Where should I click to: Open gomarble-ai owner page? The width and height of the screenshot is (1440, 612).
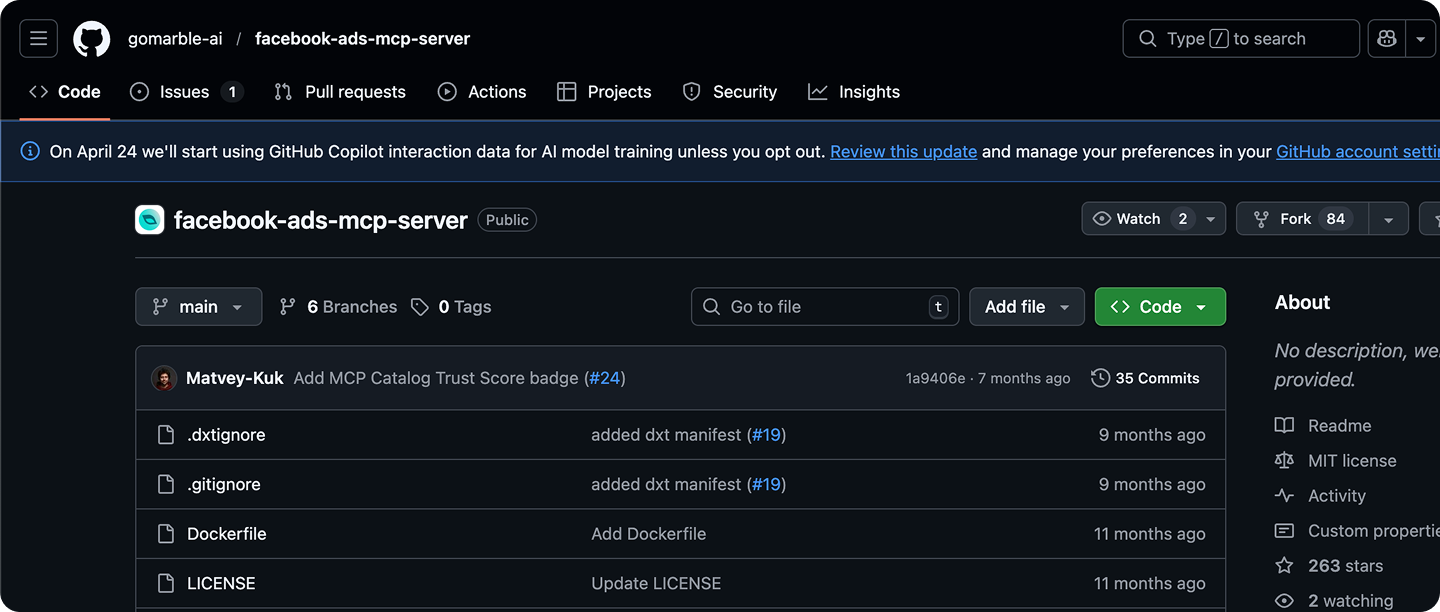coord(175,39)
